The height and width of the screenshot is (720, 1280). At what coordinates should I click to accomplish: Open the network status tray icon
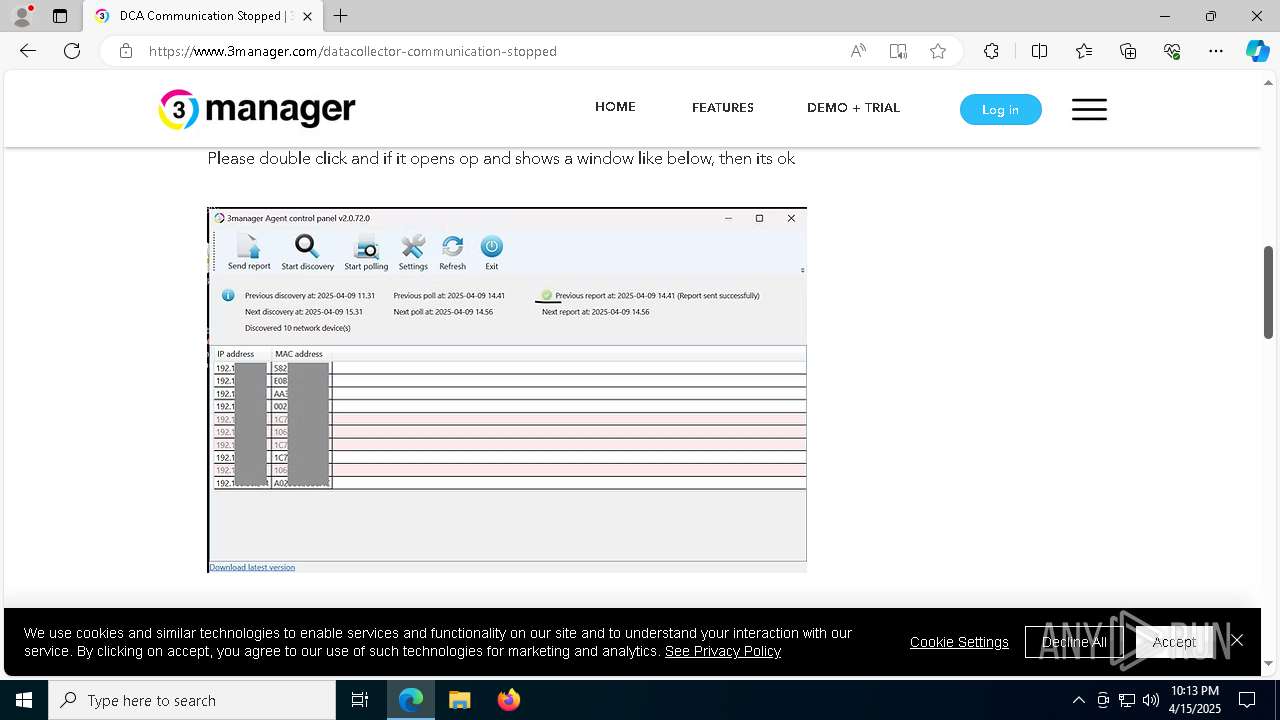pyautogui.click(x=1127, y=700)
